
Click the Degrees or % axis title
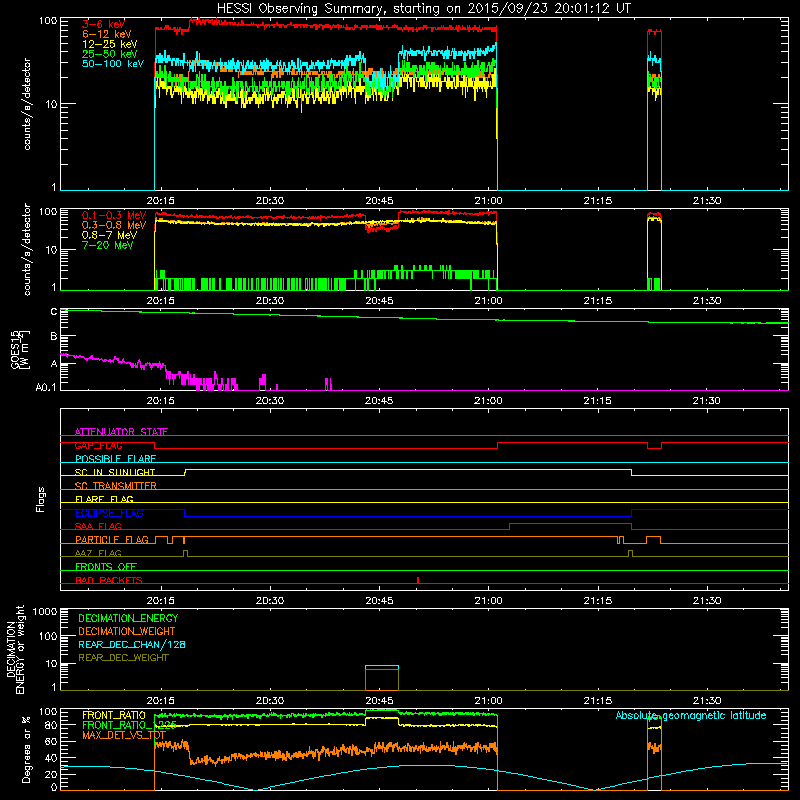[26, 749]
